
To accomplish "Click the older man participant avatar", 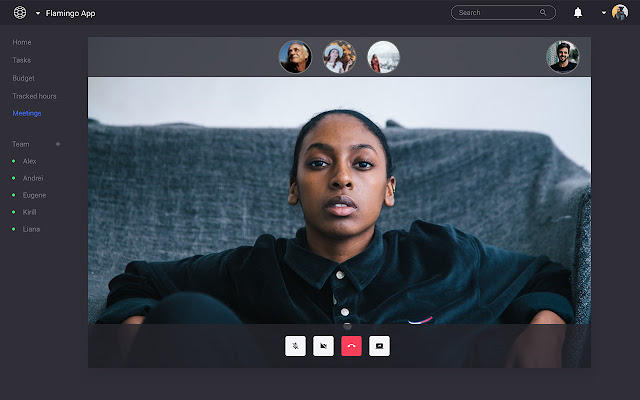I will click(295, 57).
